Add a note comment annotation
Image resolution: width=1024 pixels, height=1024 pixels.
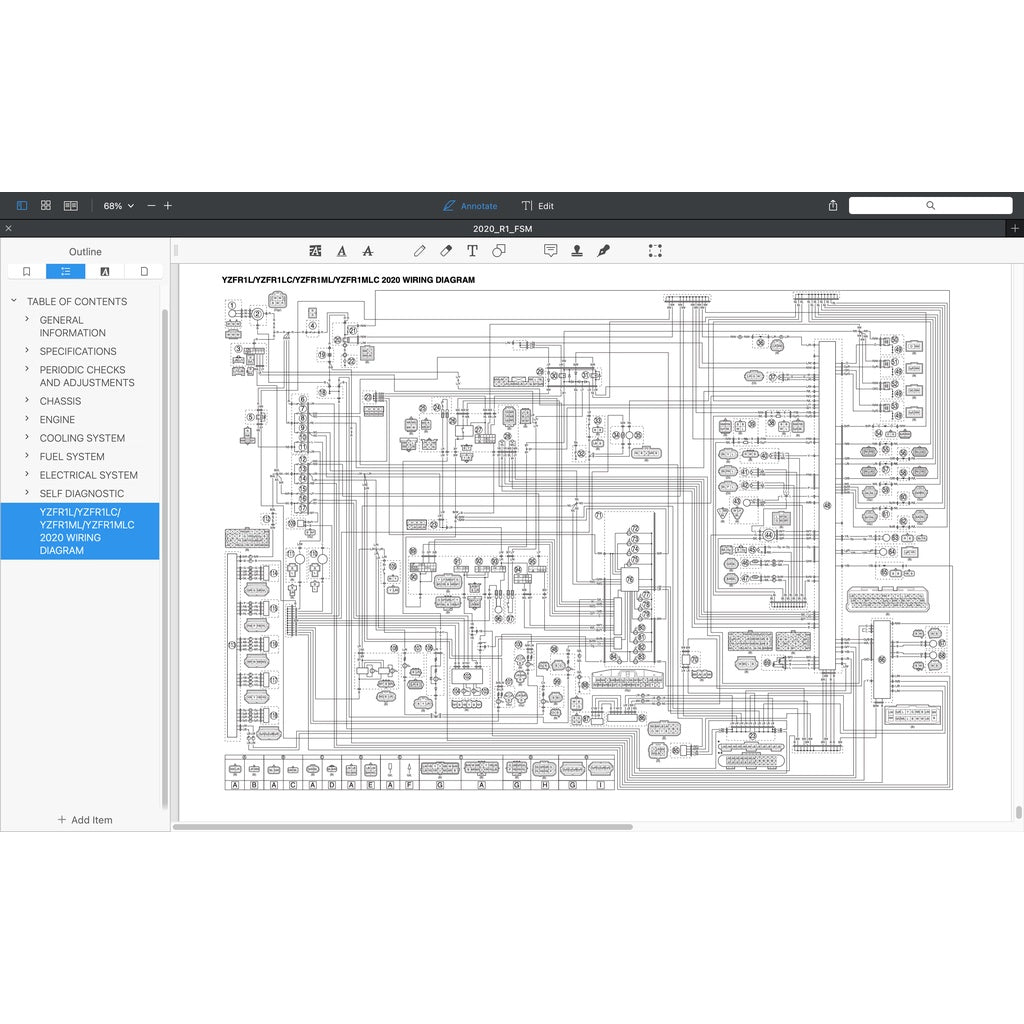pos(550,251)
